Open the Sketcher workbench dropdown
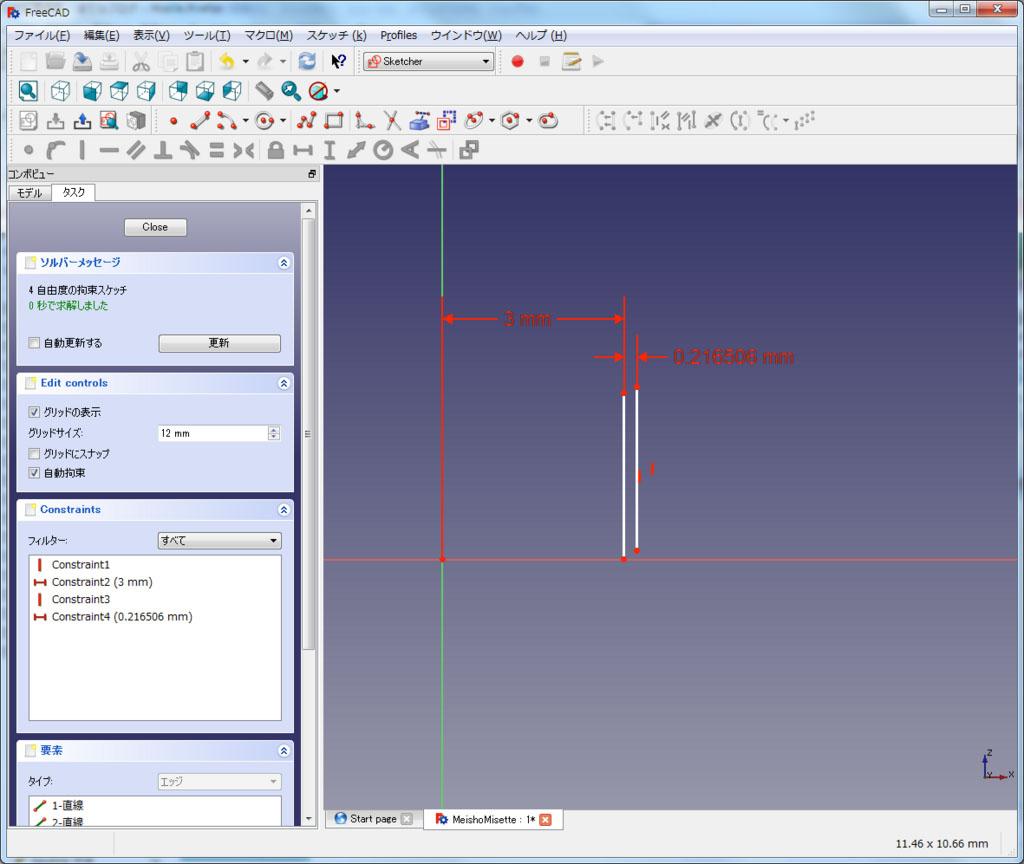 pos(428,61)
